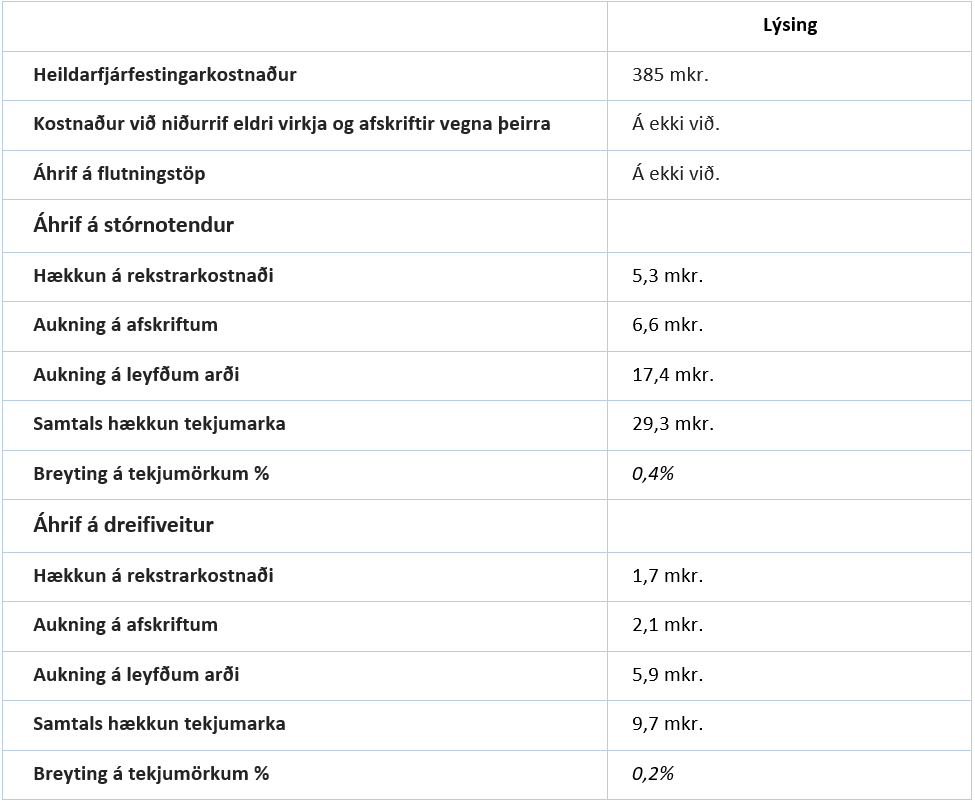This screenshot has height=803, width=975.
Task: Select the "2,1 mkr." afskriftir value
Action: (x=667, y=625)
